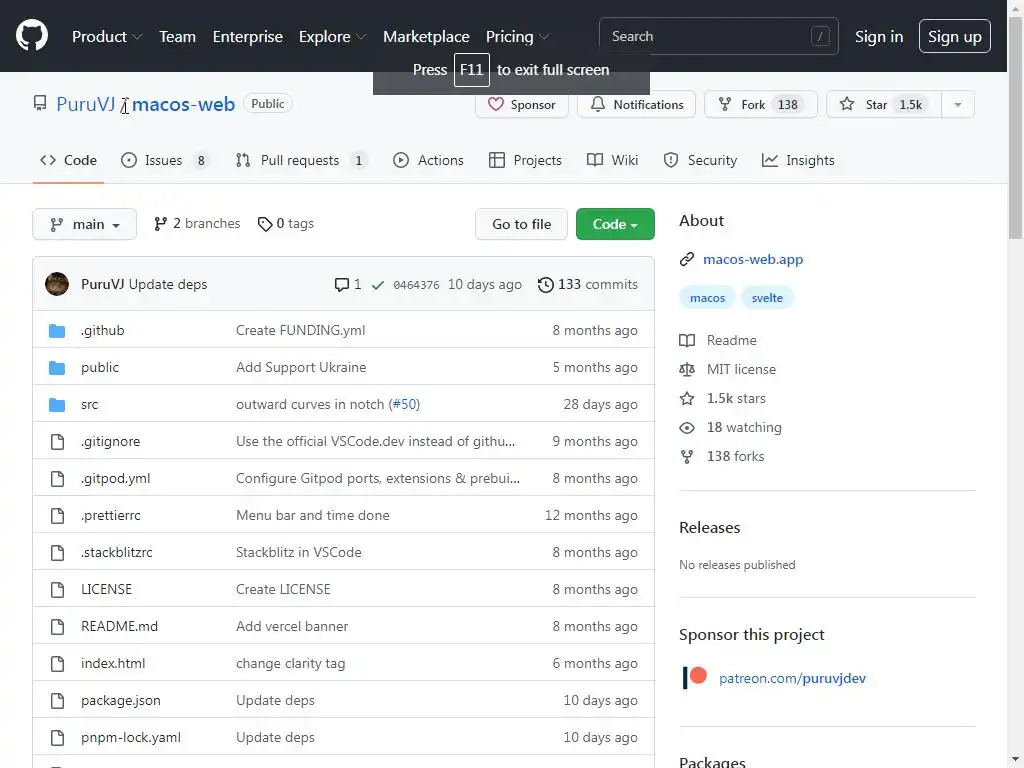Click the history clock icon for commits
The width and height of the screenshot is (1024, 768).
(x=545, y=285)
